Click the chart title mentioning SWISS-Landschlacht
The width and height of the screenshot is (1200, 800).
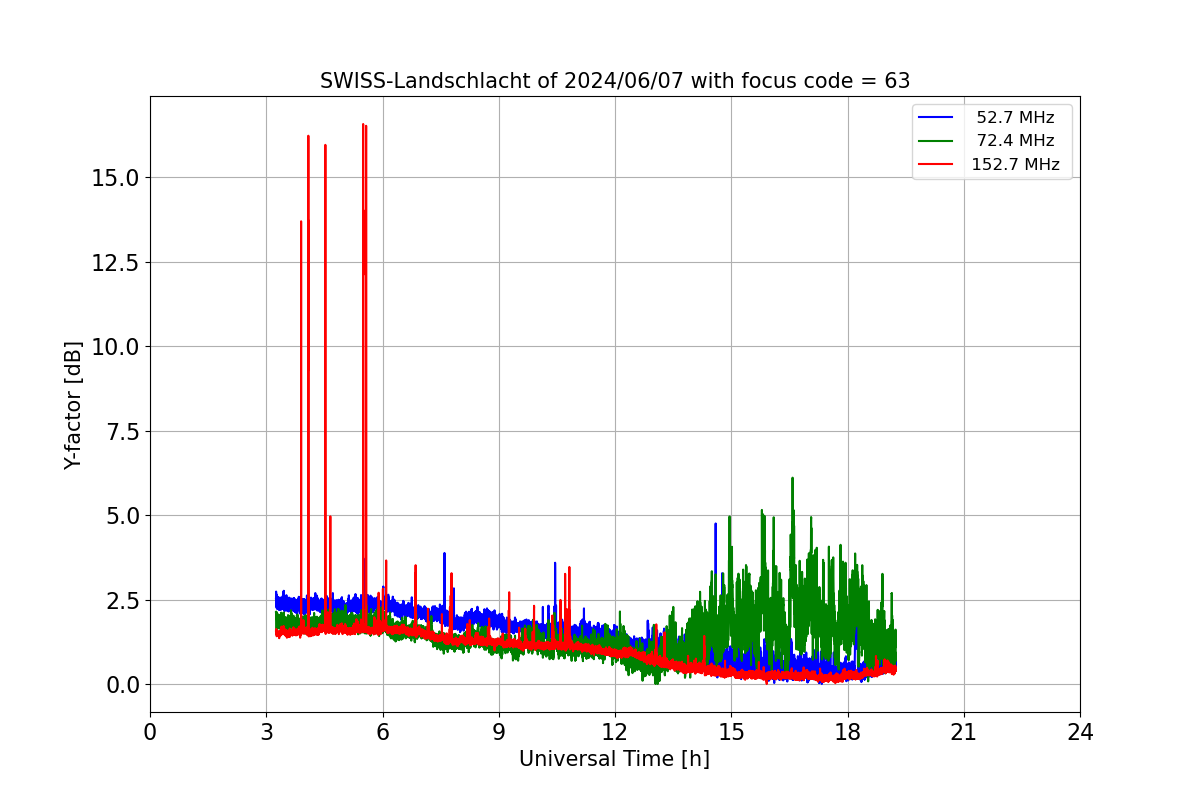tap(615, 81)
